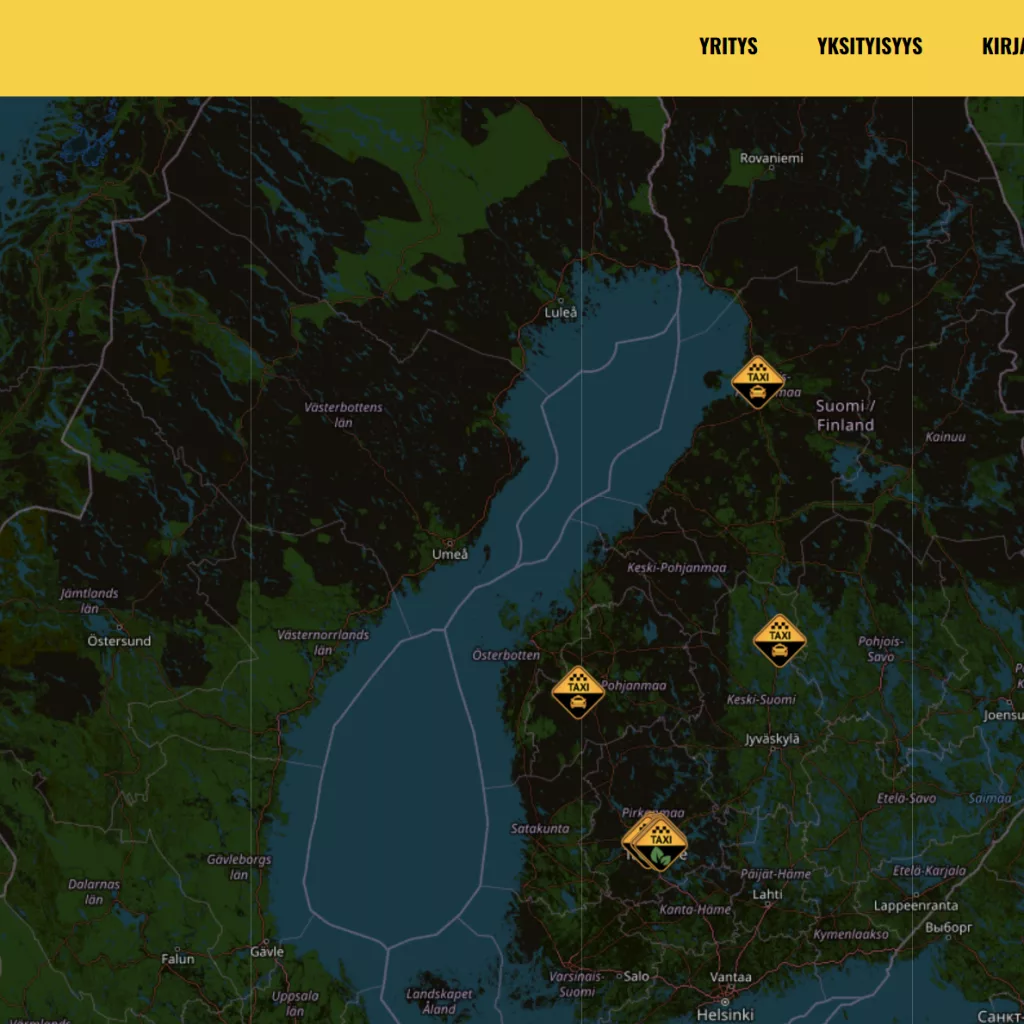Click the Vantaa label on the map
1024x1024 pixels.
tap(731, 977)
